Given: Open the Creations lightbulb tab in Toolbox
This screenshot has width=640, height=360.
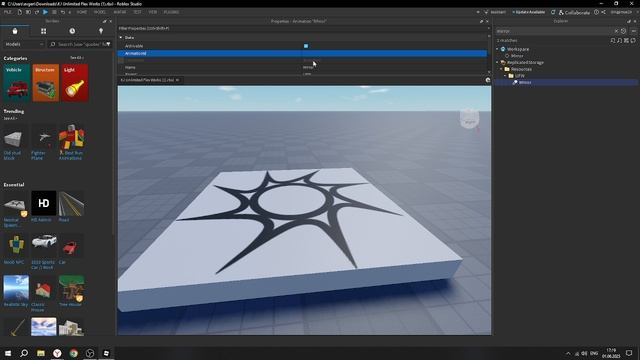Looking at the screenshot, I should [x=101, y=31].
